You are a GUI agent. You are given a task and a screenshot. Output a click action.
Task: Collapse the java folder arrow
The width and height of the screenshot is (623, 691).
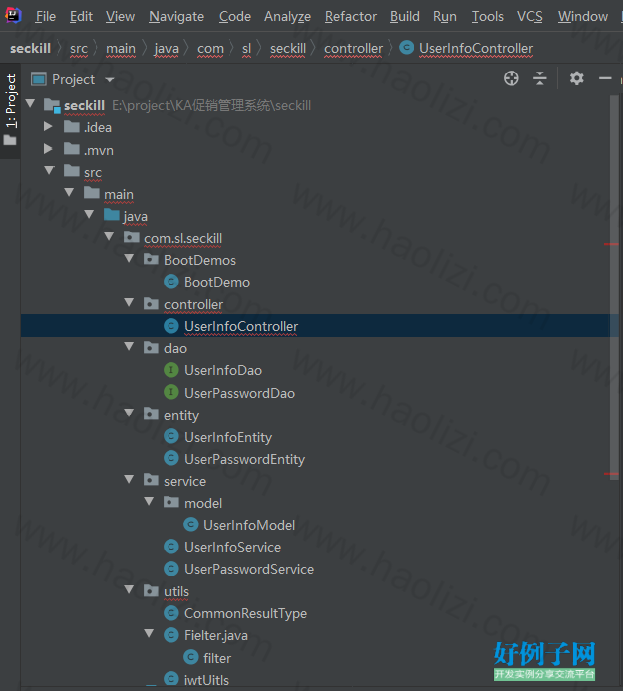pyautogui.click(x=89, y=215)
